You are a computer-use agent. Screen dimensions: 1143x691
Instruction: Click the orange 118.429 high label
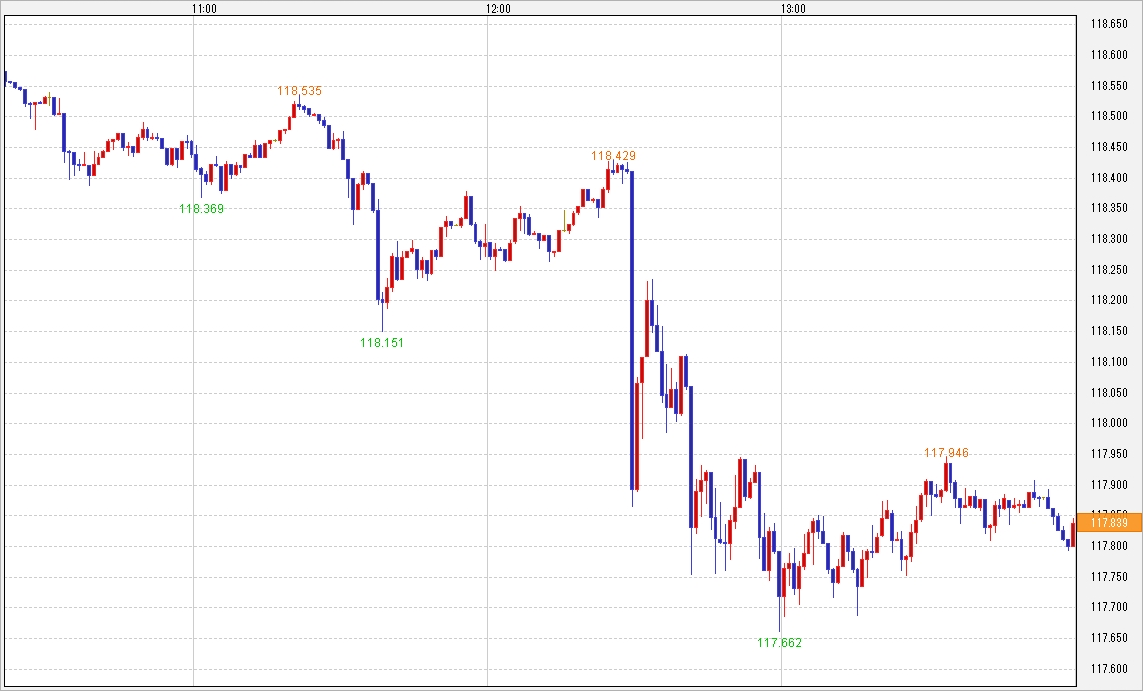[613, 156]
